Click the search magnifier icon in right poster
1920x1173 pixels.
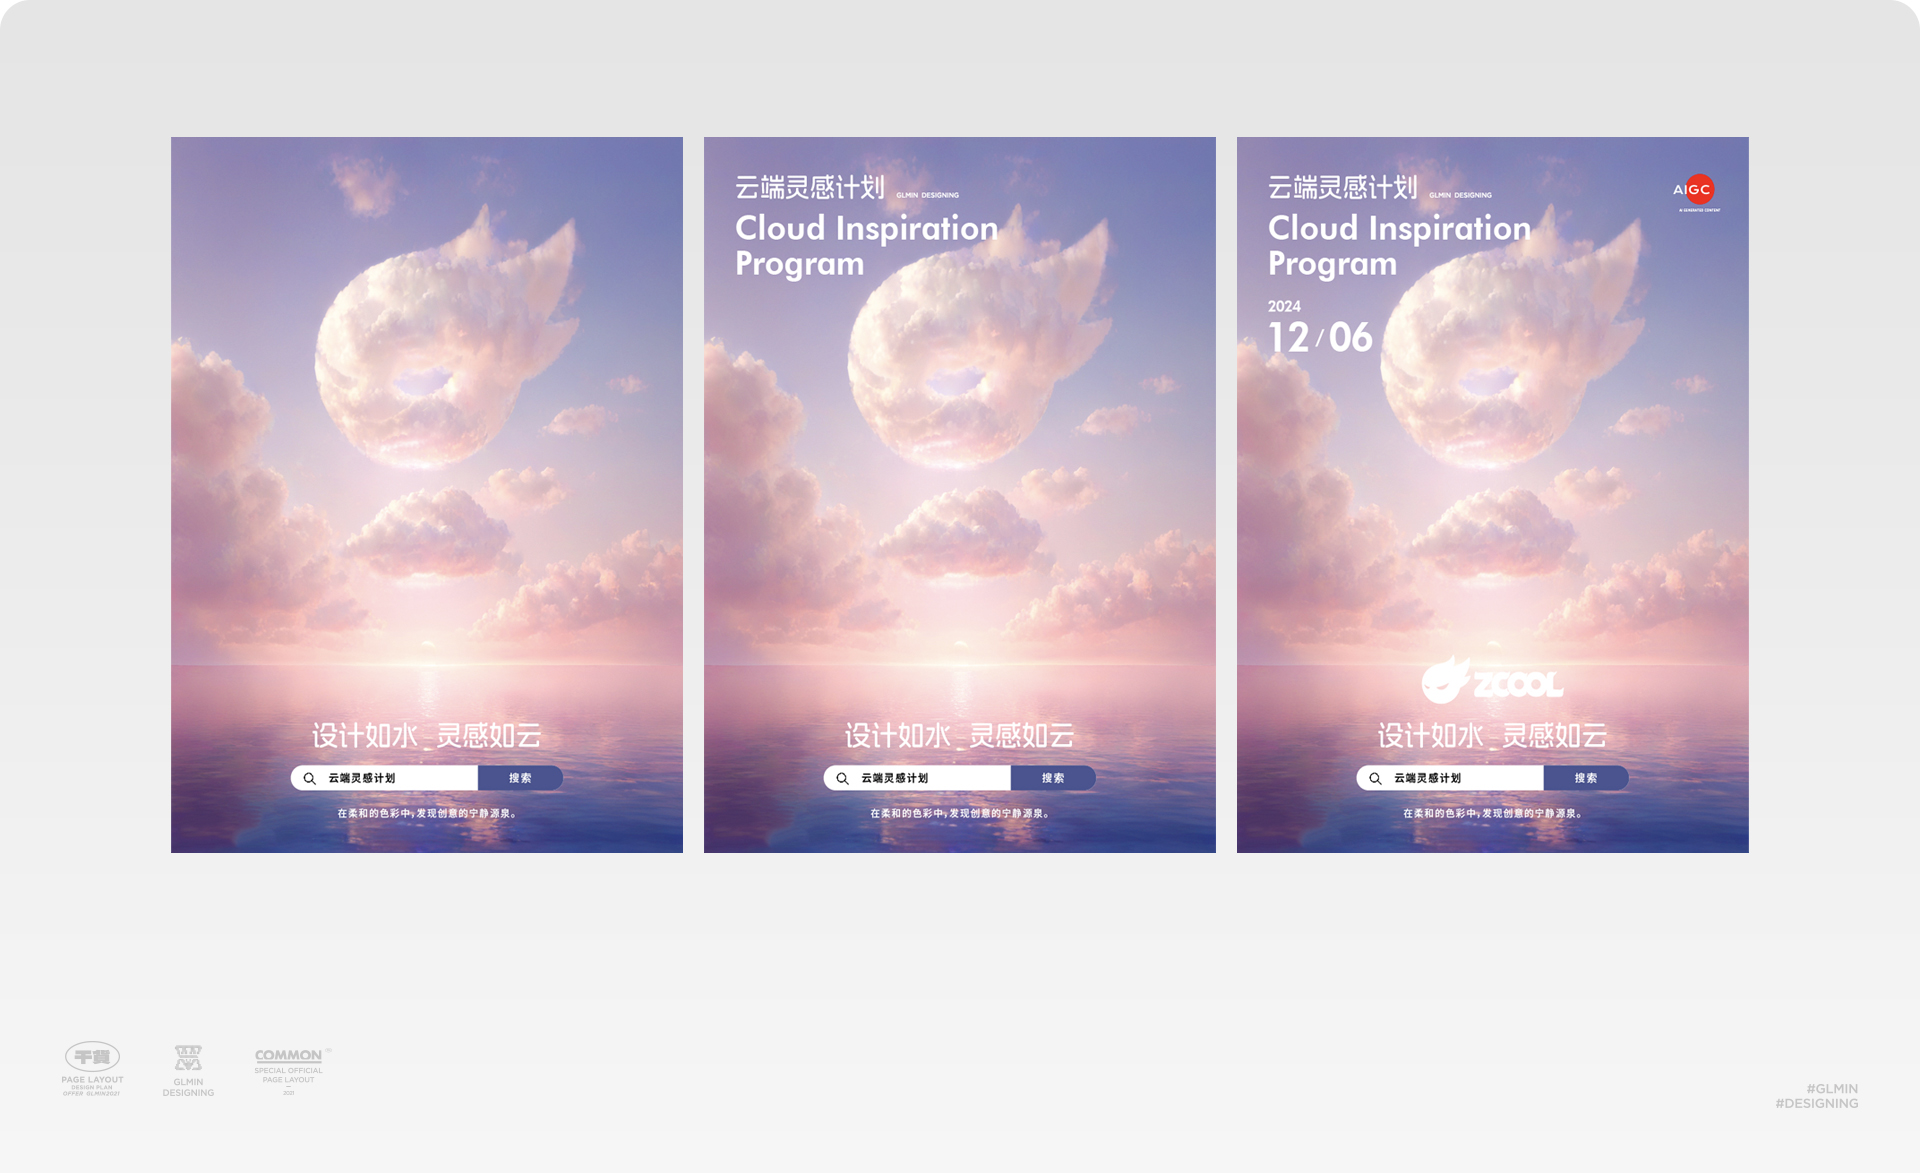[x=1376, y=778]
